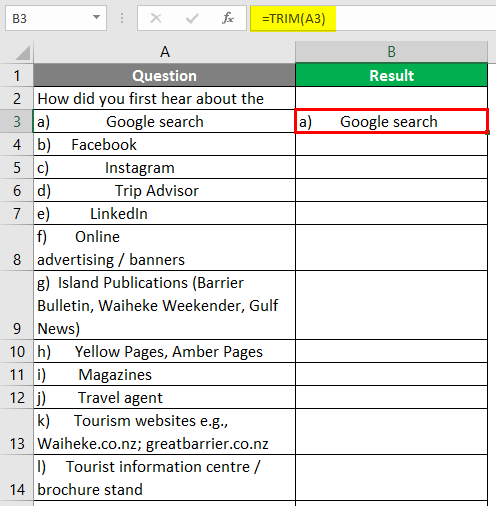Select row 13 header

tap(17, 432)
